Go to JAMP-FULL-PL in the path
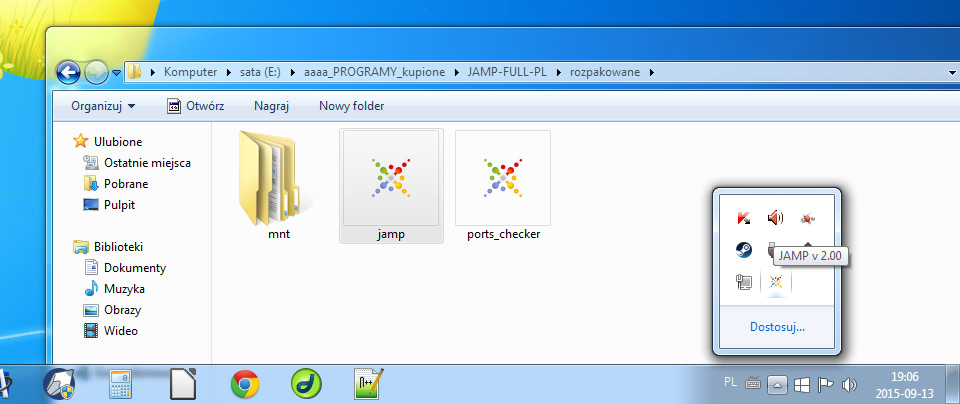The width and height of the screenshot is (960, 404). tap(506, 72)
